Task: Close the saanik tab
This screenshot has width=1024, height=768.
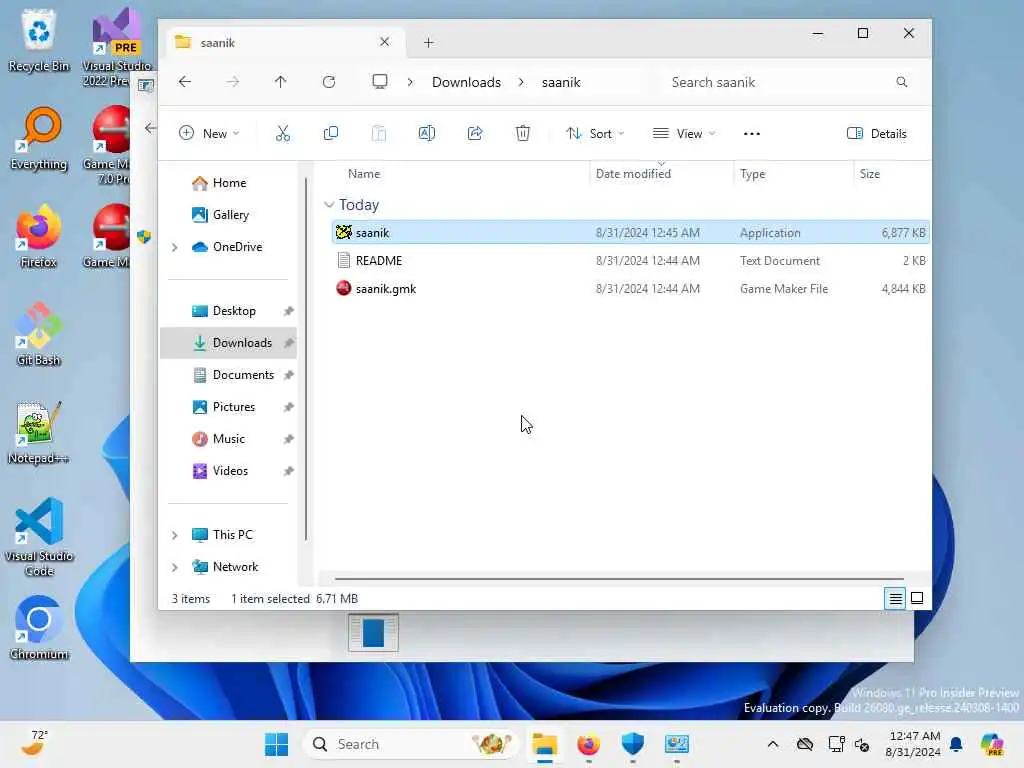Action: click(x=385, y=42)
